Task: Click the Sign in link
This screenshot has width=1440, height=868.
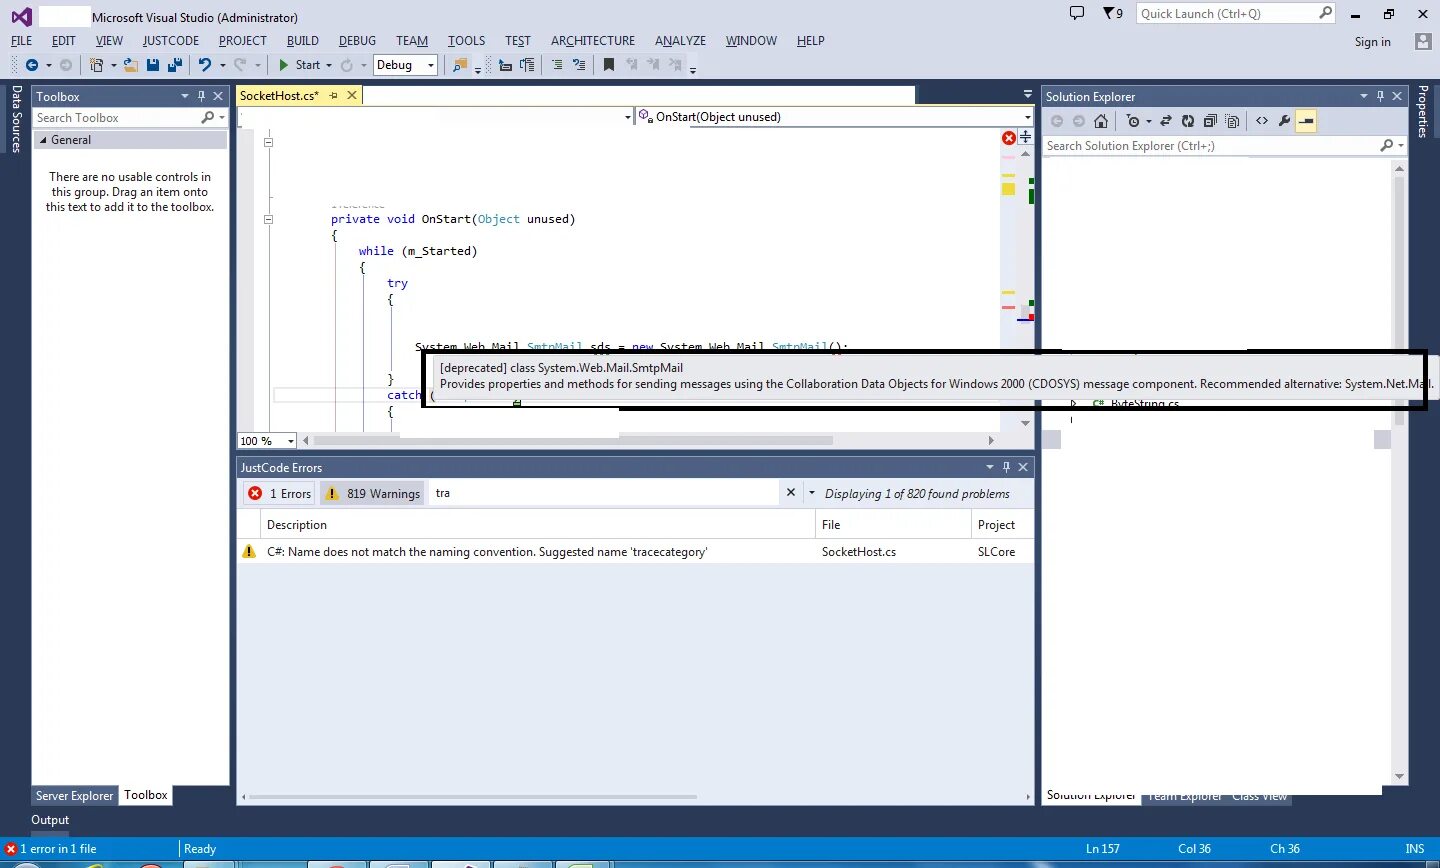Action: 1373,42
